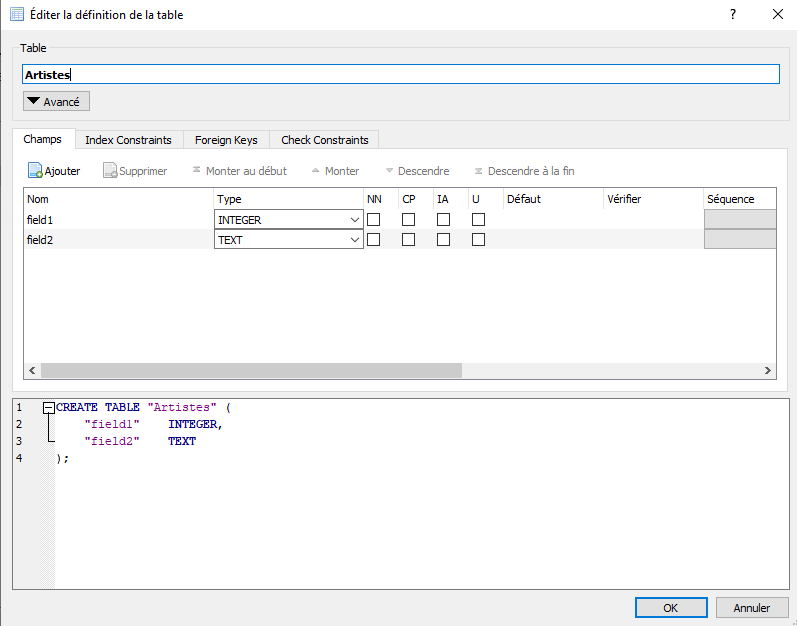Click the Supprimer field icon
The height and width of the screenshot is (626, 797).
pyautogui.click(x=110, y=171)
